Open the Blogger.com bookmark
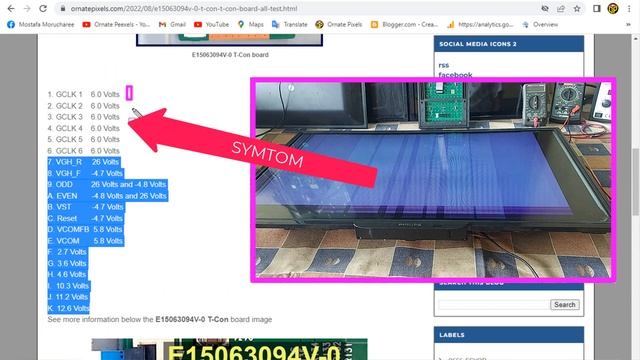 (404, 24)
